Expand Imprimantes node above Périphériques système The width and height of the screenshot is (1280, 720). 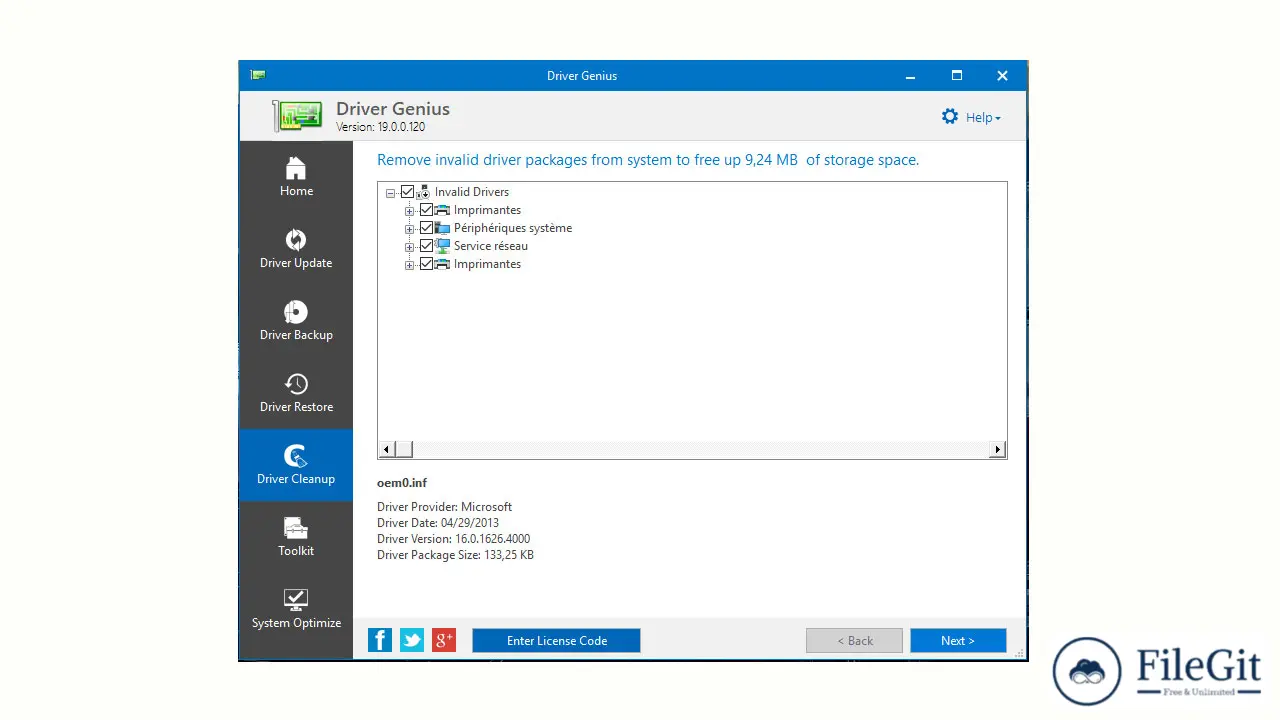(x=409, y=211)
